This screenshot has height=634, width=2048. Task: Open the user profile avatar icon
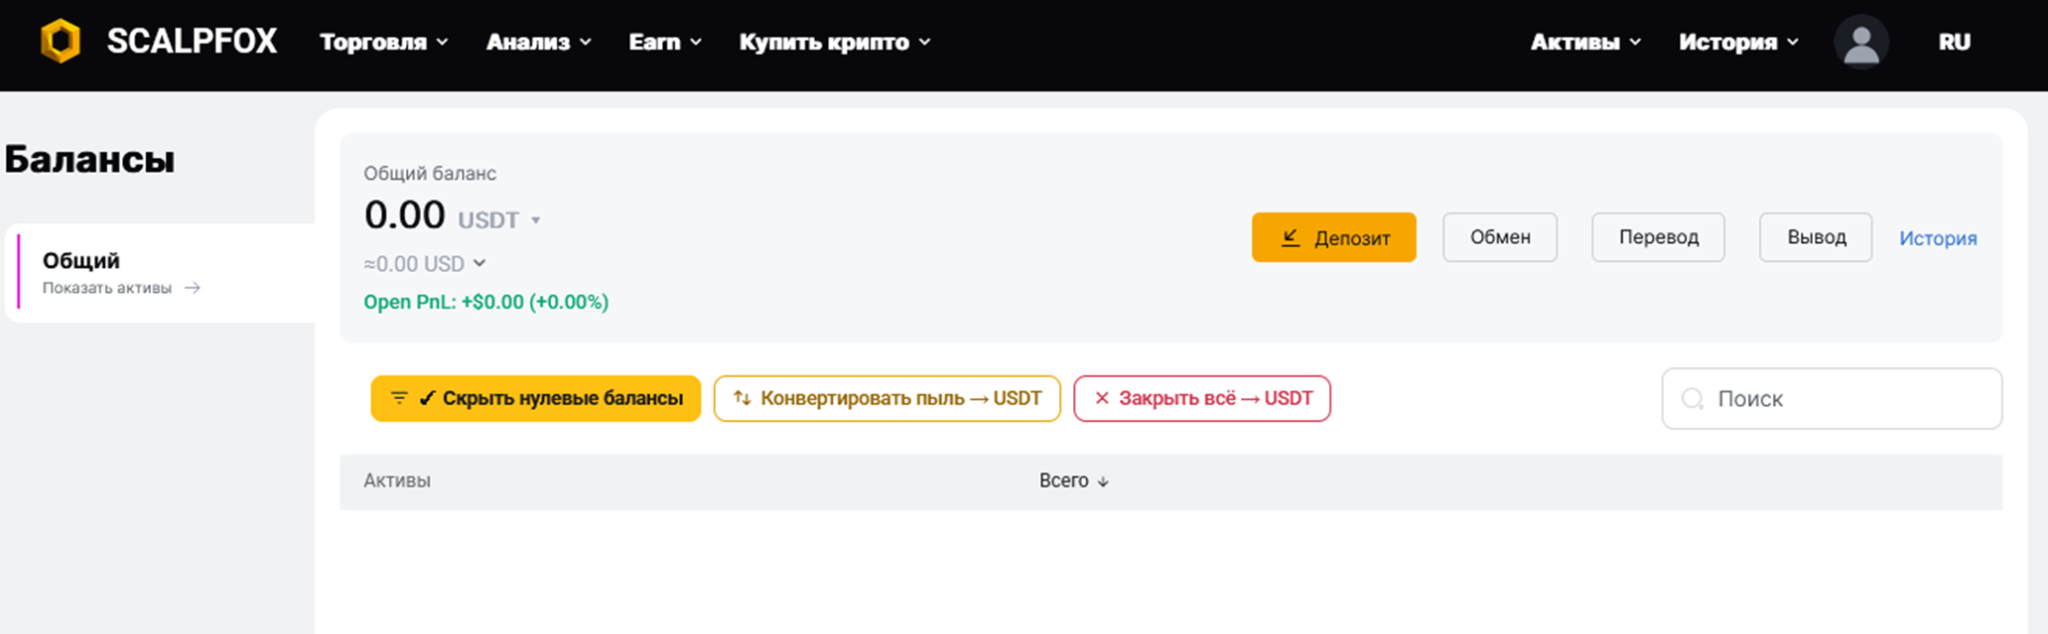tap(1861, 42)
